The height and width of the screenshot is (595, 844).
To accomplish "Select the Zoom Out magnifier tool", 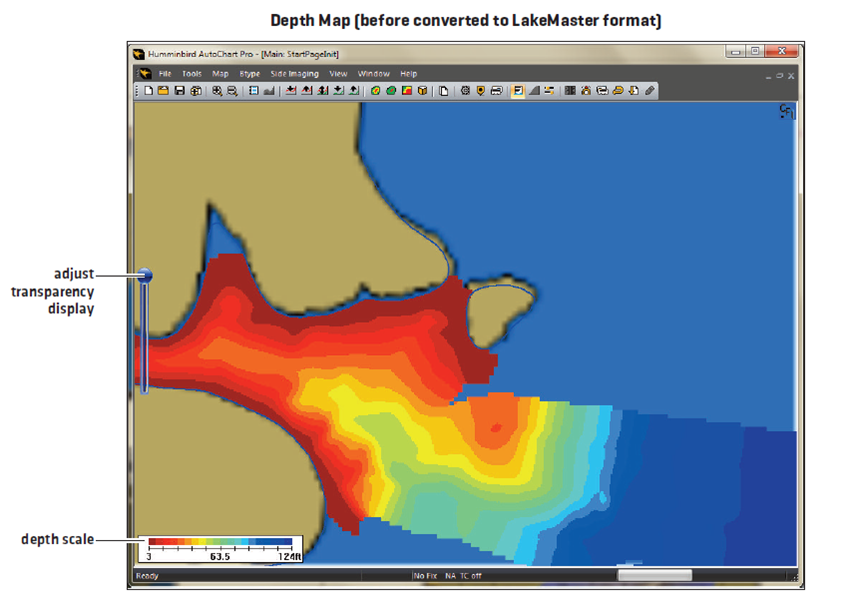I will 232,90.
